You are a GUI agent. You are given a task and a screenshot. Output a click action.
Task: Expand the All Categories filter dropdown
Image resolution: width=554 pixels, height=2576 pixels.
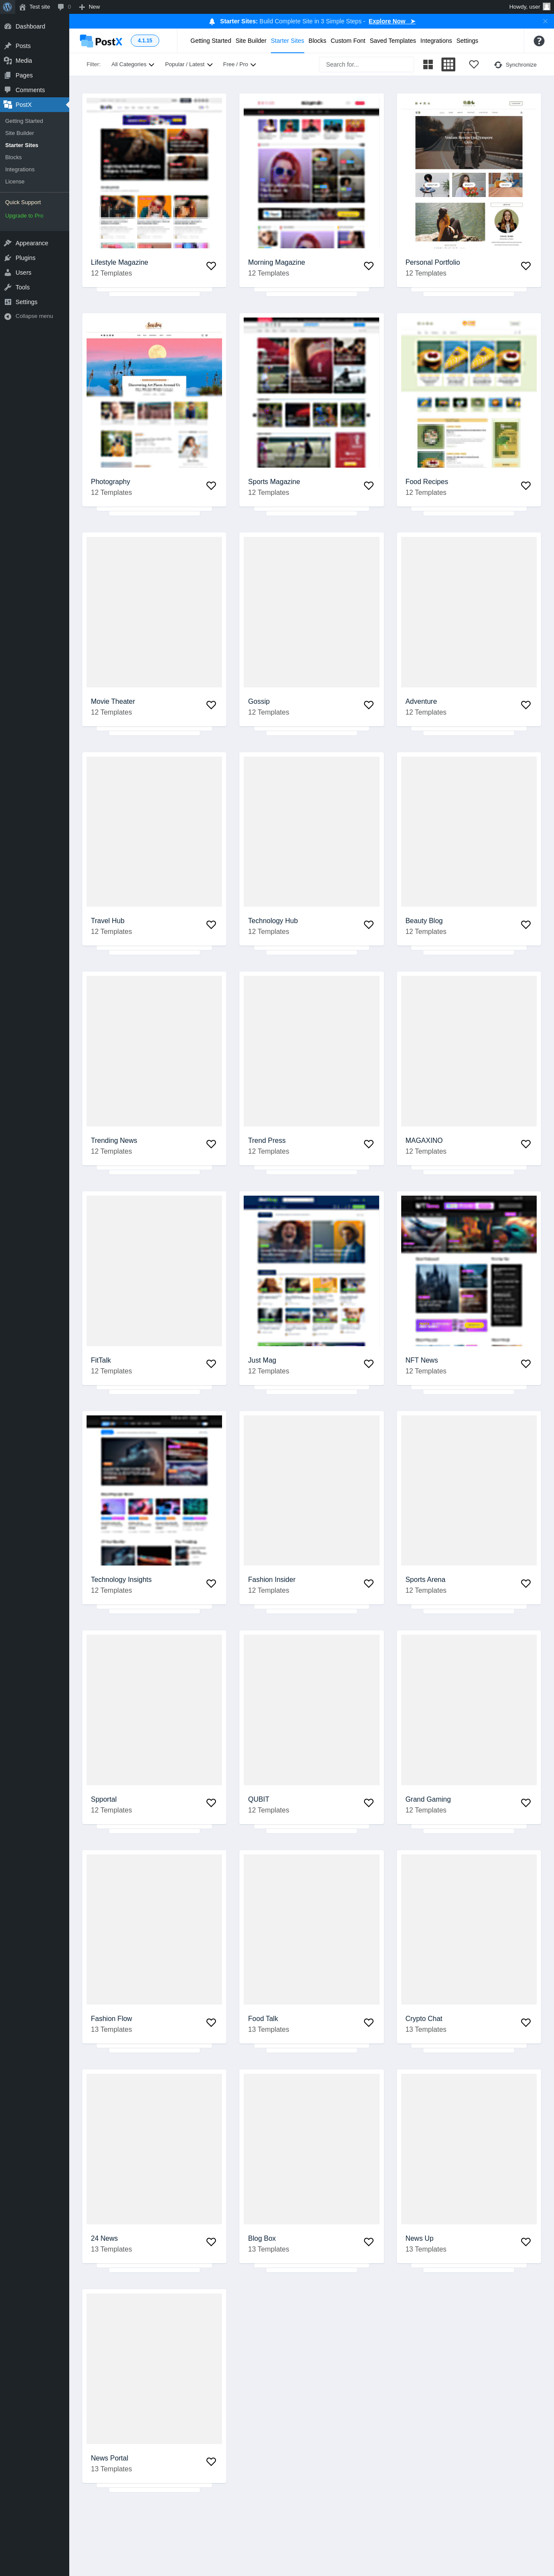point(133,65)
